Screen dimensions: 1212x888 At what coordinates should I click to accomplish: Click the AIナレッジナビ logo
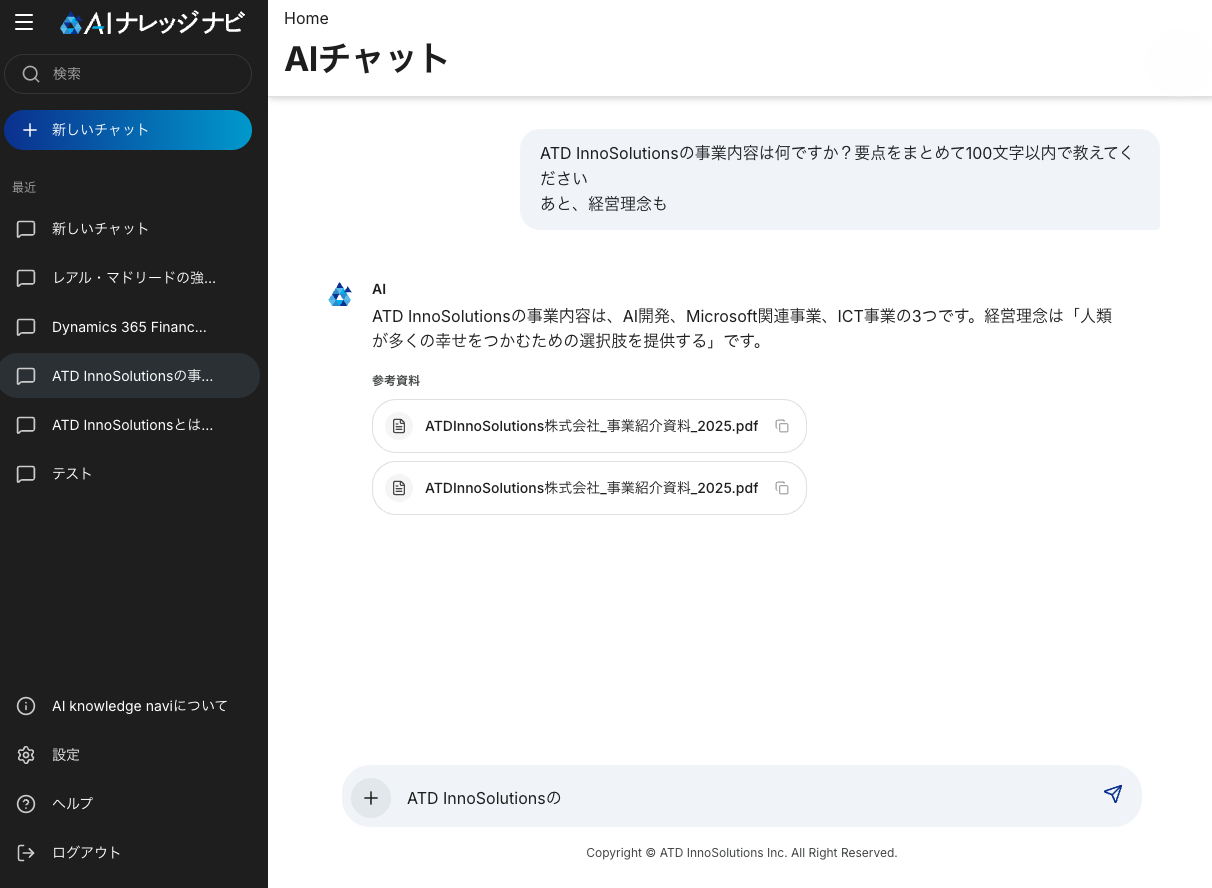[151, 23]
